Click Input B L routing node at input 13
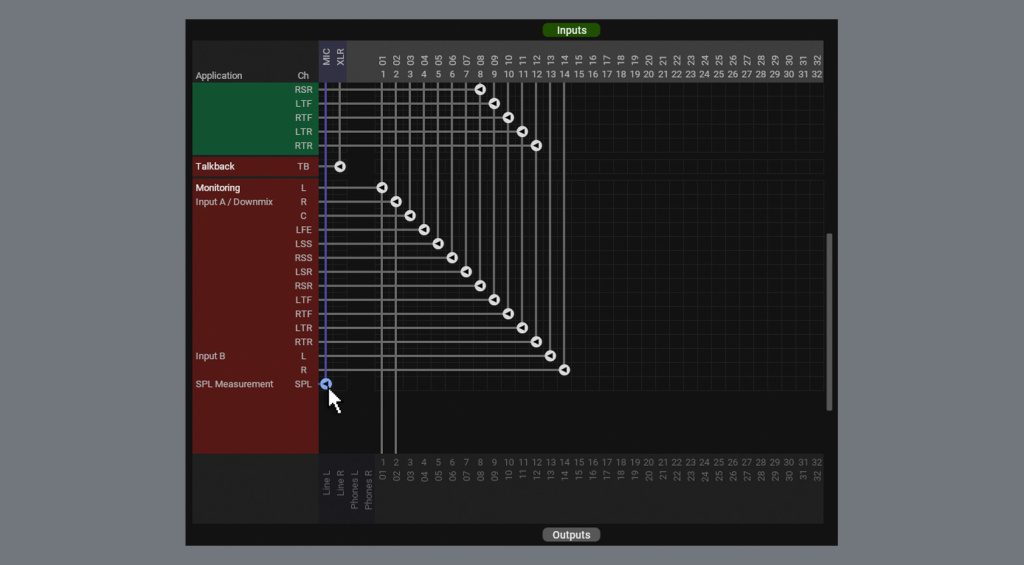 click(550, 356)
